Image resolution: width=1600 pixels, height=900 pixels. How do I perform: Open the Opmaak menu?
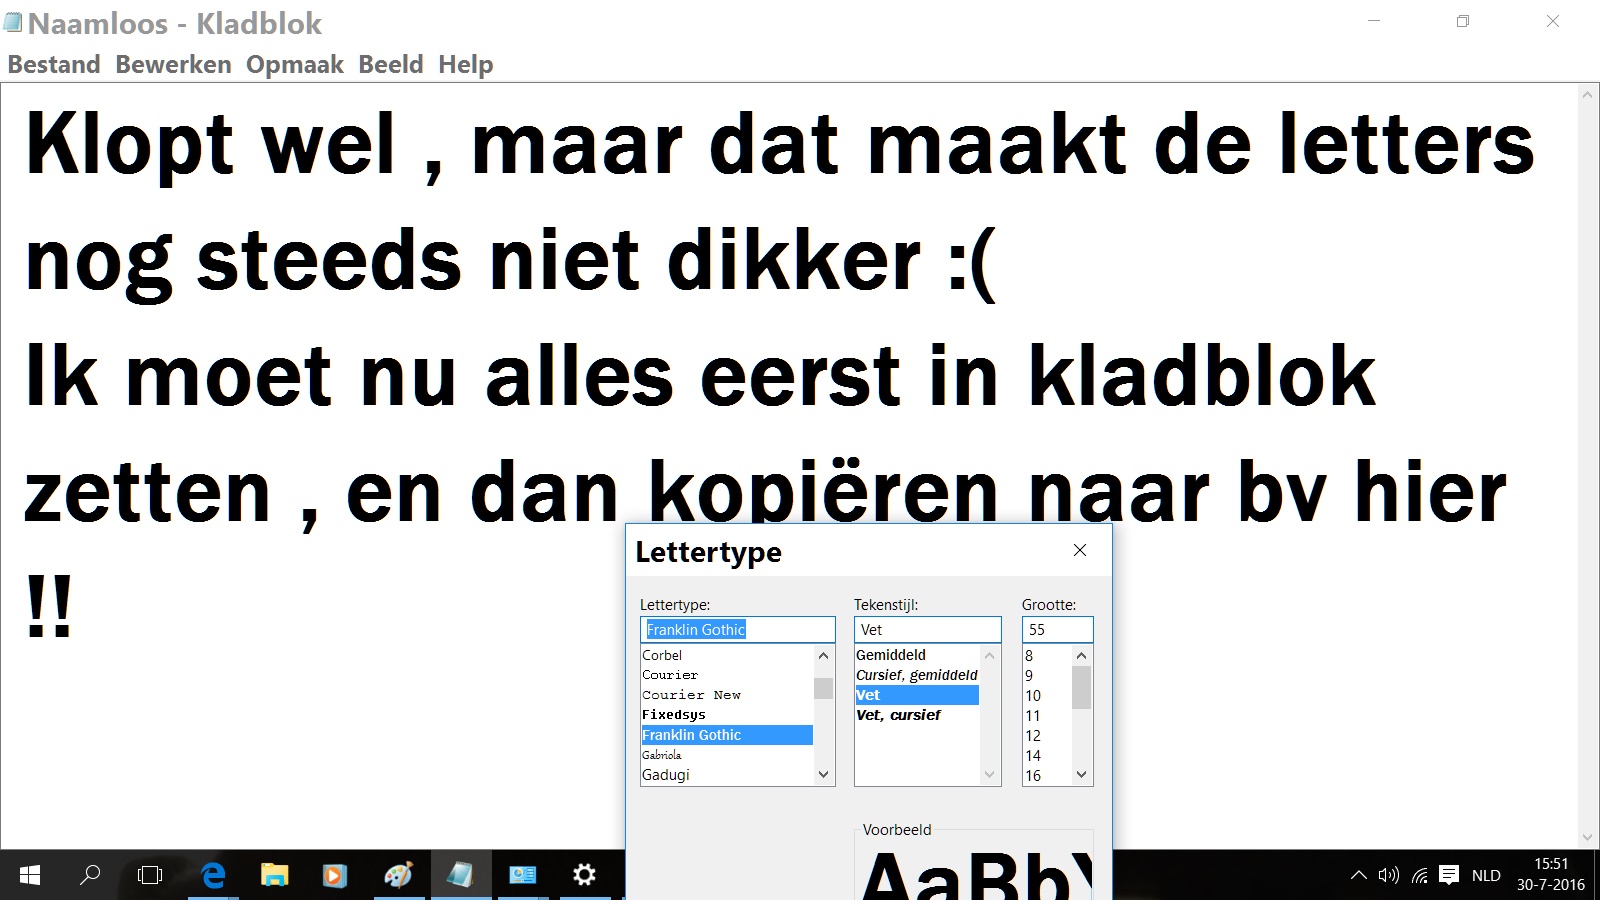[x=295, y=65]
